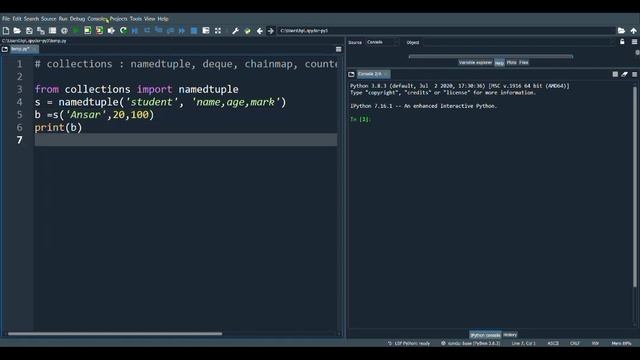The image size is (640, 360).
Task: Run selection or current line icon
Action: pos(111,31)
